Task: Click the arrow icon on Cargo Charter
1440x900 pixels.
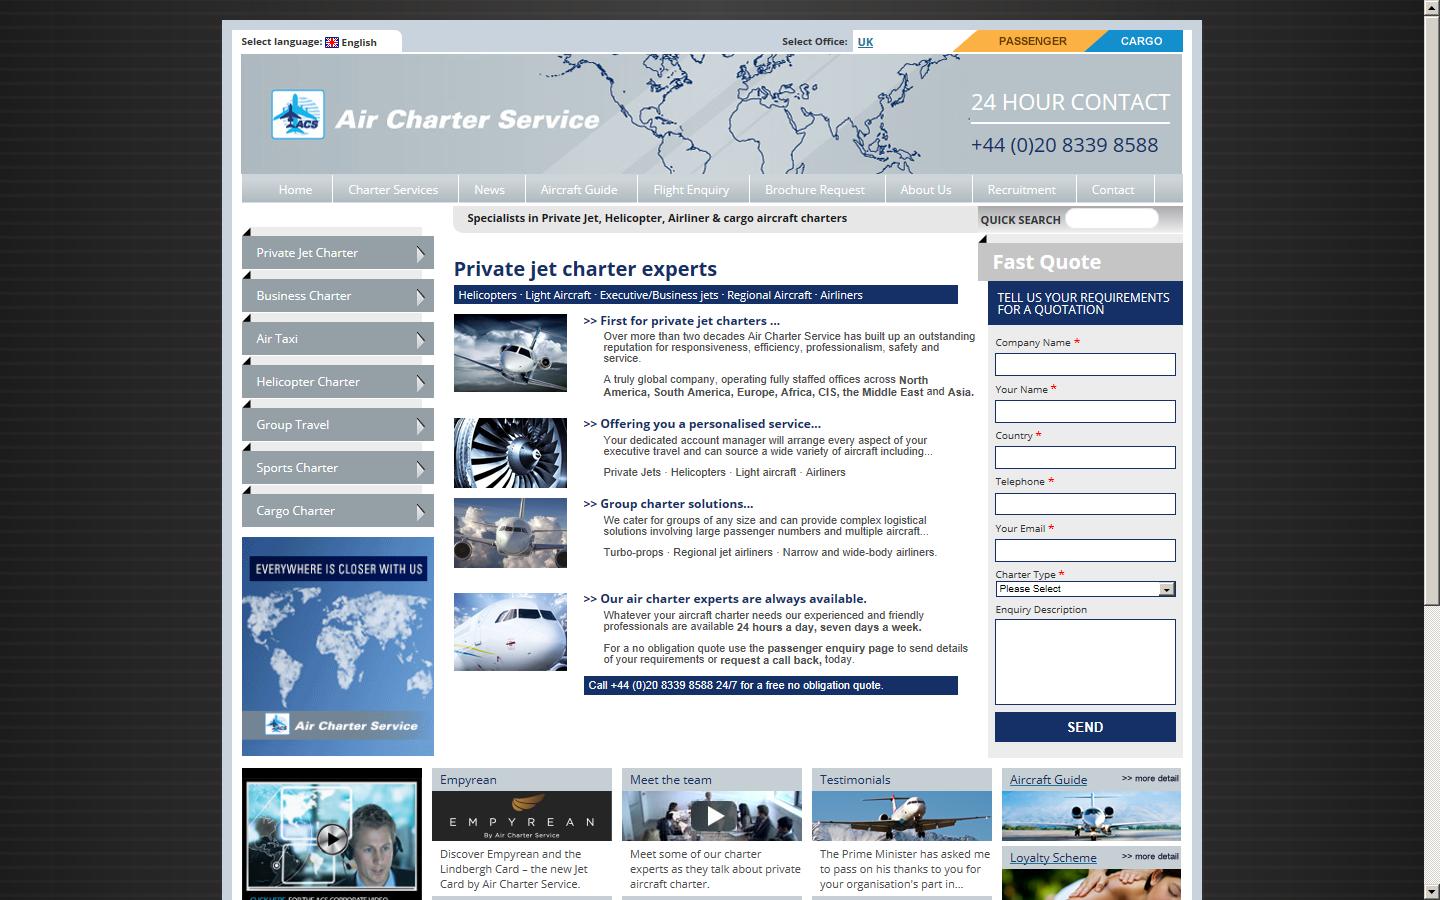Action: click(422, 510)
